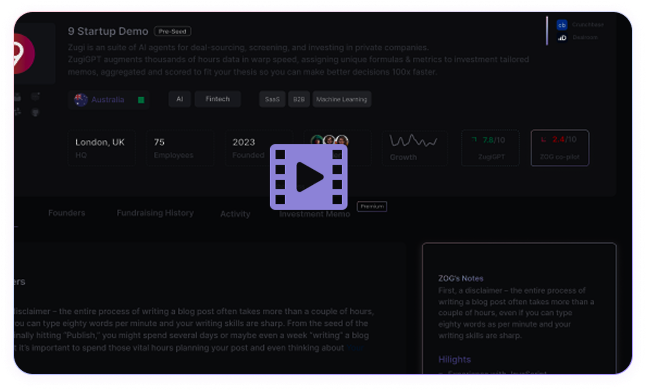The image size is (646, 390).
Task: Click the red startup logo thumbnail
Action: coord(23,54)
